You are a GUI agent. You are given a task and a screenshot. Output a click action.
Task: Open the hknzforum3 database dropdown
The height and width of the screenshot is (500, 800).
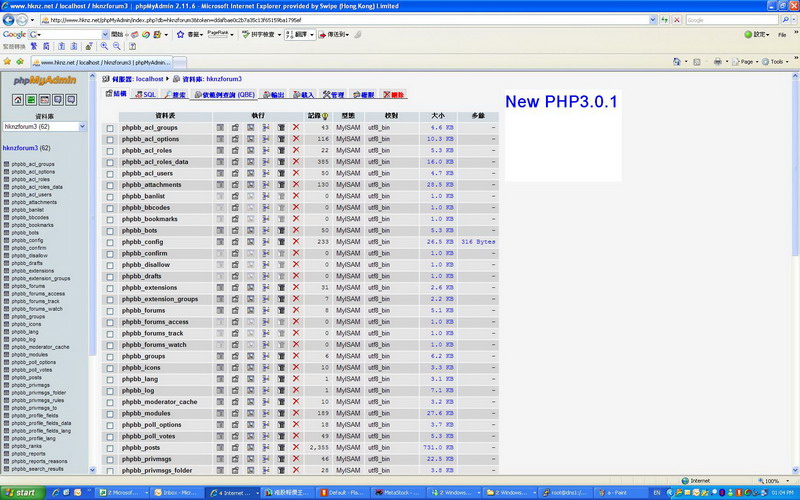point(44,127)
